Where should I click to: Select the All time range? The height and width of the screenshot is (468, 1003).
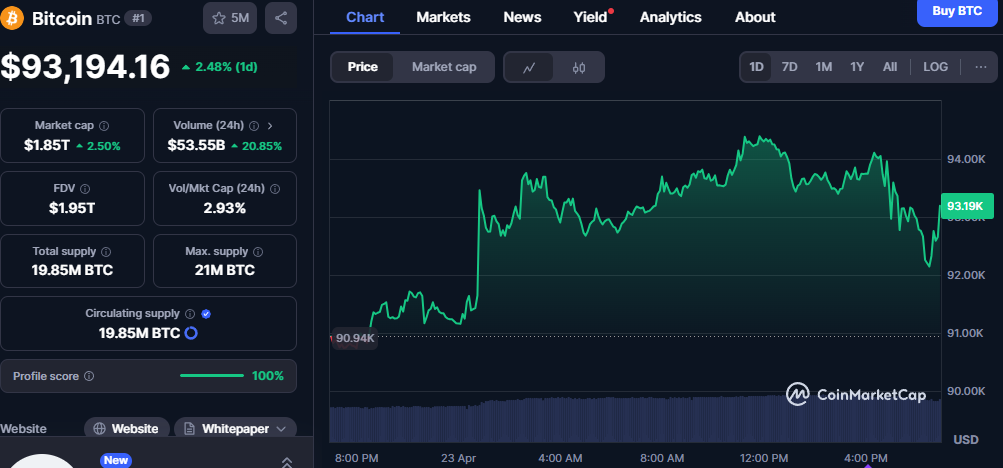click(x=890, y=66)
